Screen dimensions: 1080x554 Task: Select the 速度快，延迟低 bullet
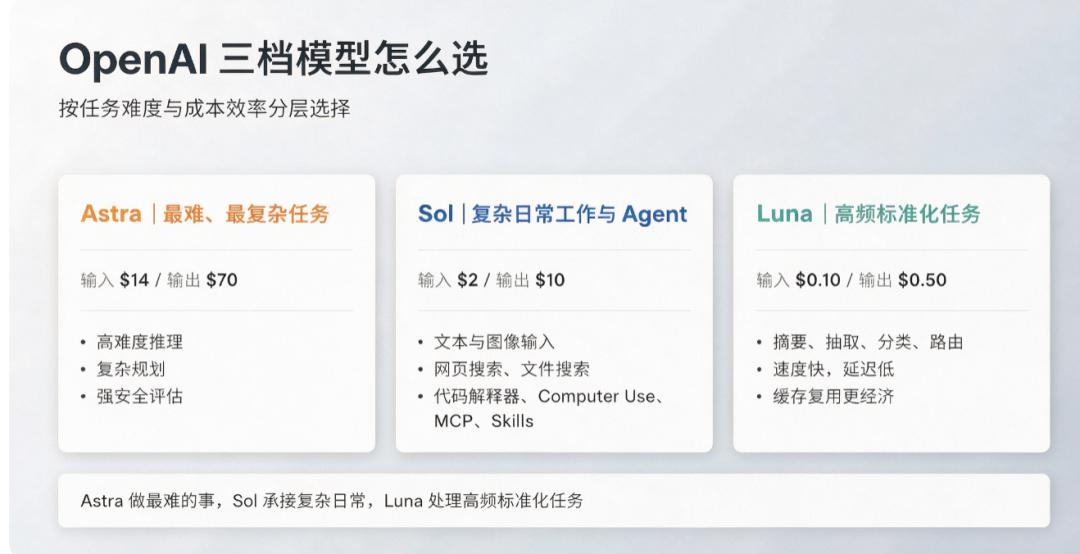point(833,369)
